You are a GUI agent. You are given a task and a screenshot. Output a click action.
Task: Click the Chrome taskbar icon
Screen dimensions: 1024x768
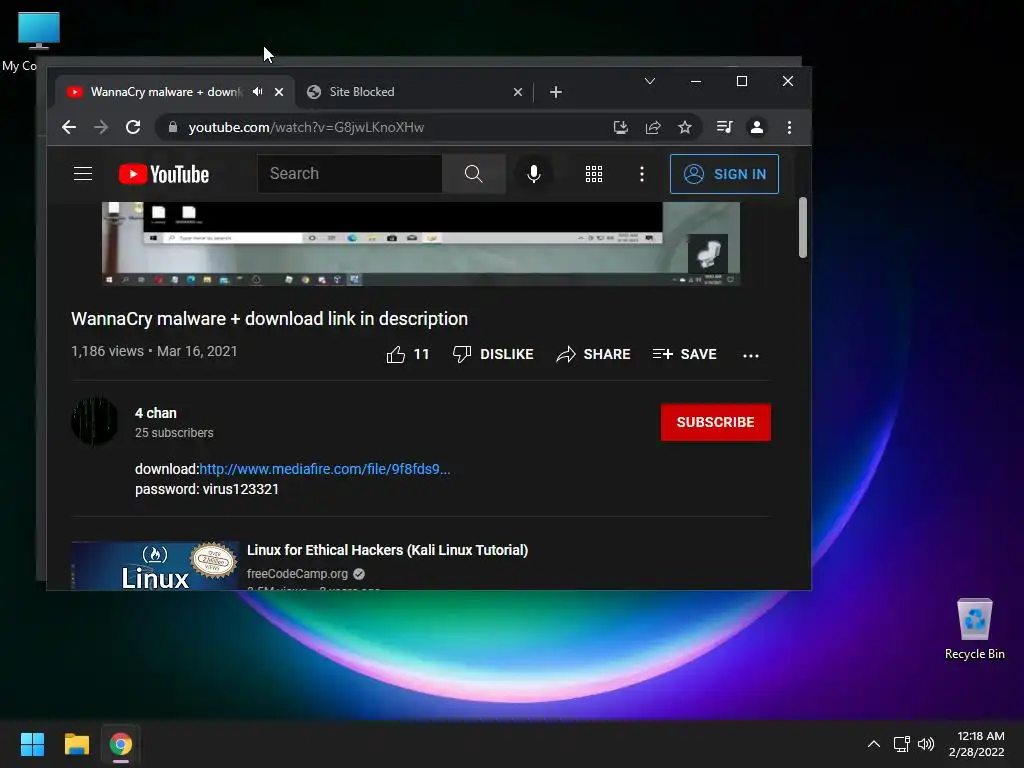click(120, 744)
